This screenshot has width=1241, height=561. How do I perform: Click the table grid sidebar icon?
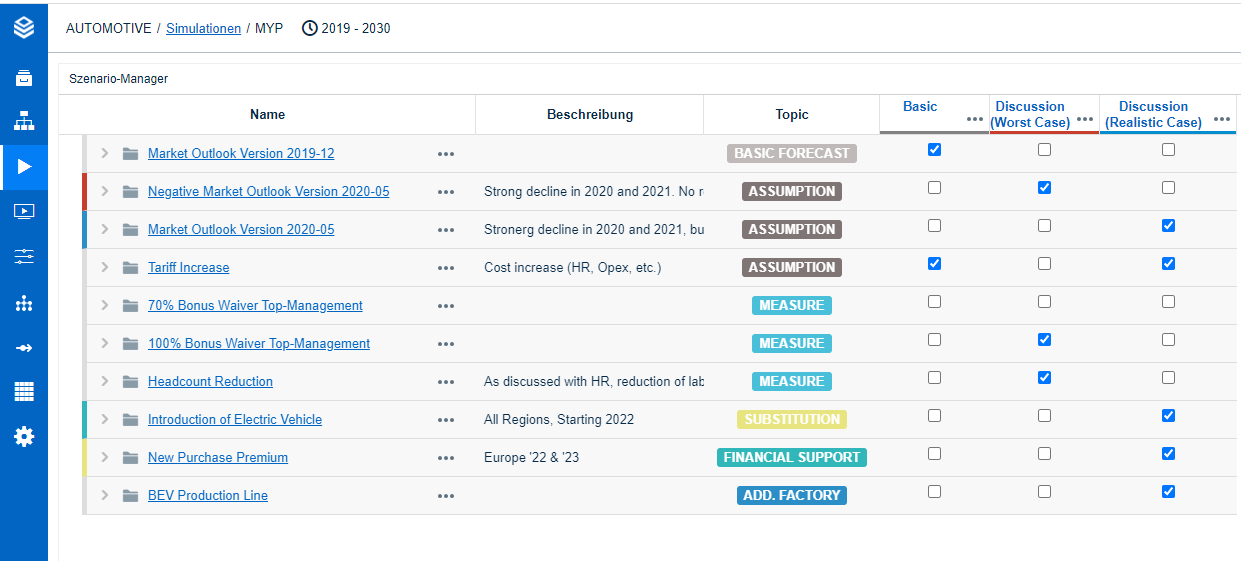pyautogui.click(x=24, y=391)
